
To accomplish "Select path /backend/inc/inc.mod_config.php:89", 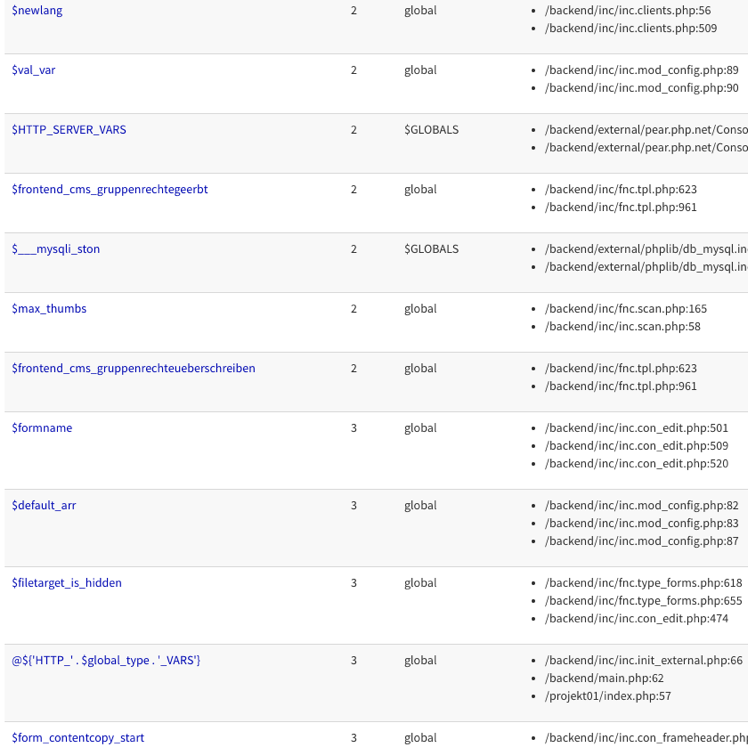I will (642, 70).
